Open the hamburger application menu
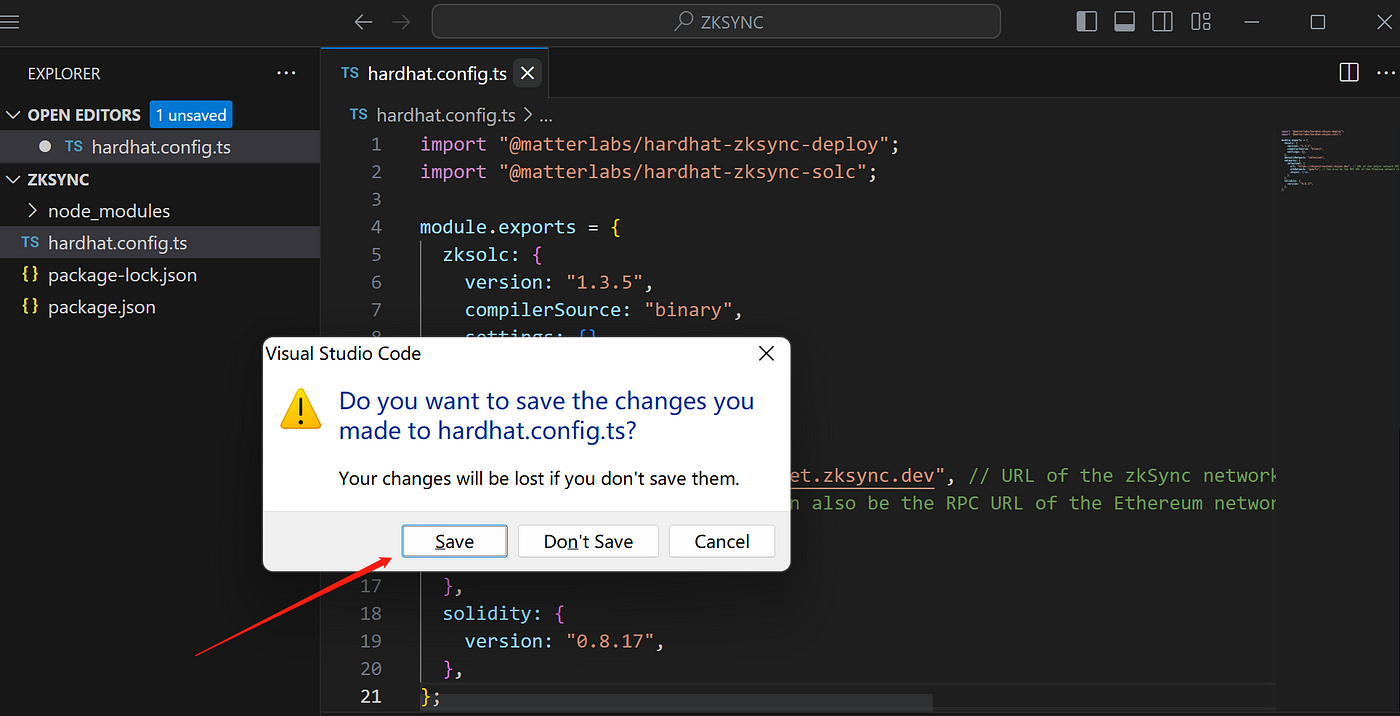 click(9, 21)
